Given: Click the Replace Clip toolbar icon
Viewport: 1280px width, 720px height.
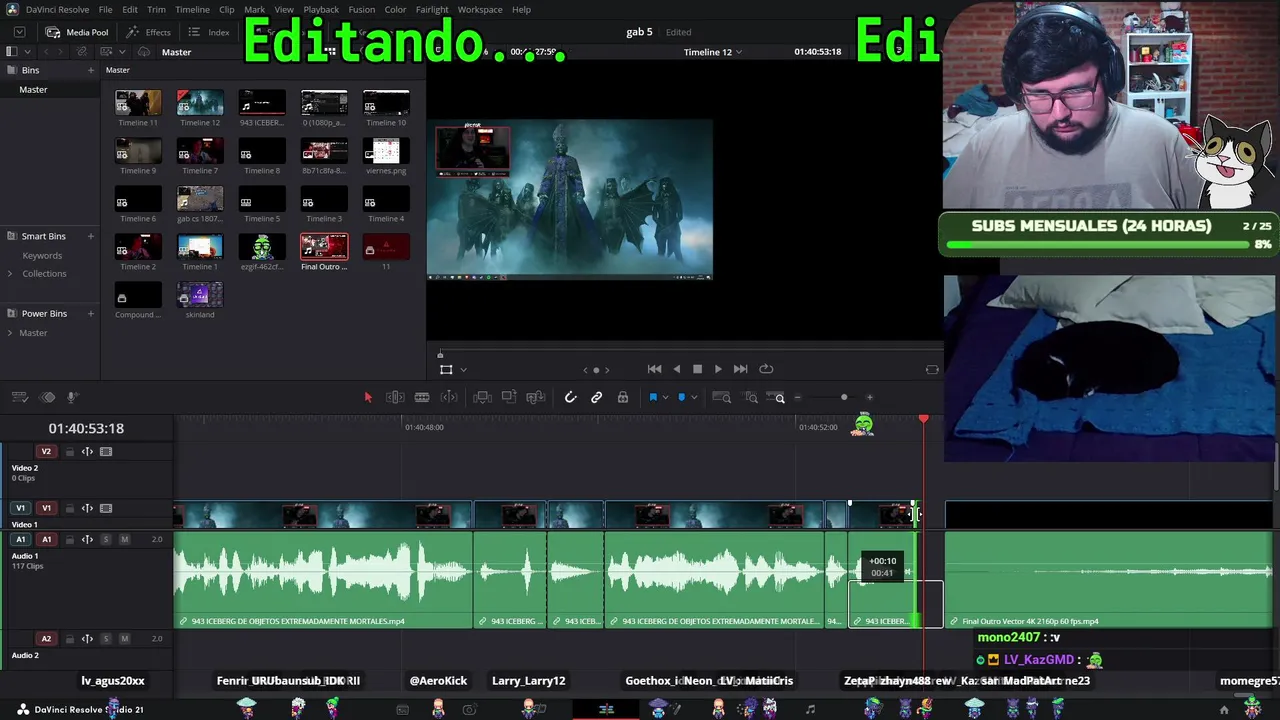Looking at the screenshot, I should tap(536, 397).
